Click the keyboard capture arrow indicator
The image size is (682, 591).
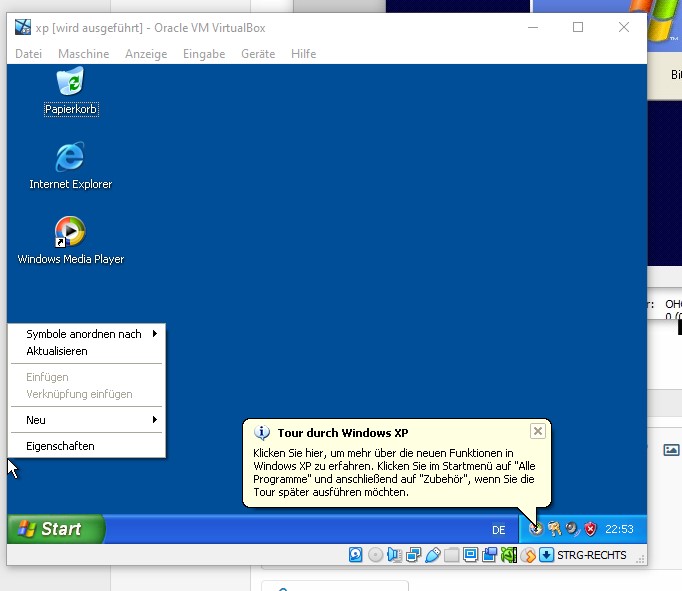click(x=546, y=555)
